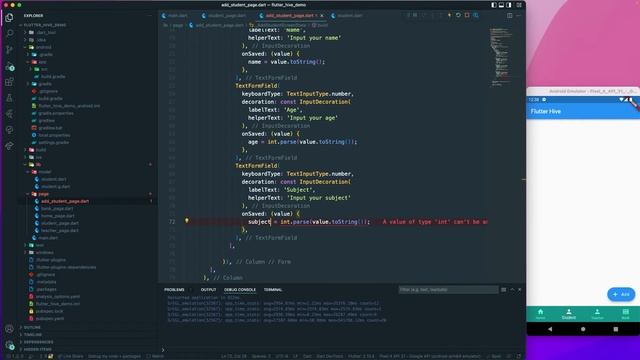Screen dimensions: 640x360
Task: Open the Extensions view
Action: [x=9, y=82]
